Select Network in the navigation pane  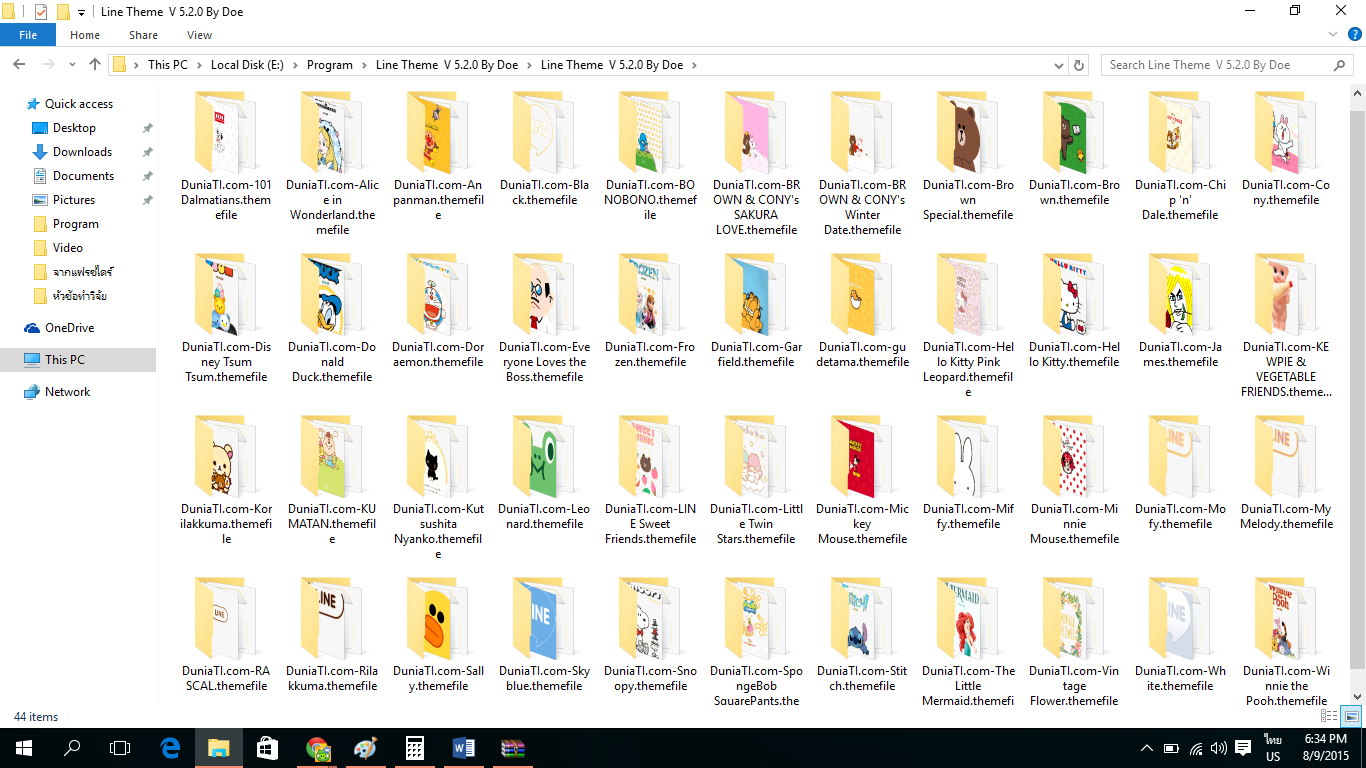(67, 392)
